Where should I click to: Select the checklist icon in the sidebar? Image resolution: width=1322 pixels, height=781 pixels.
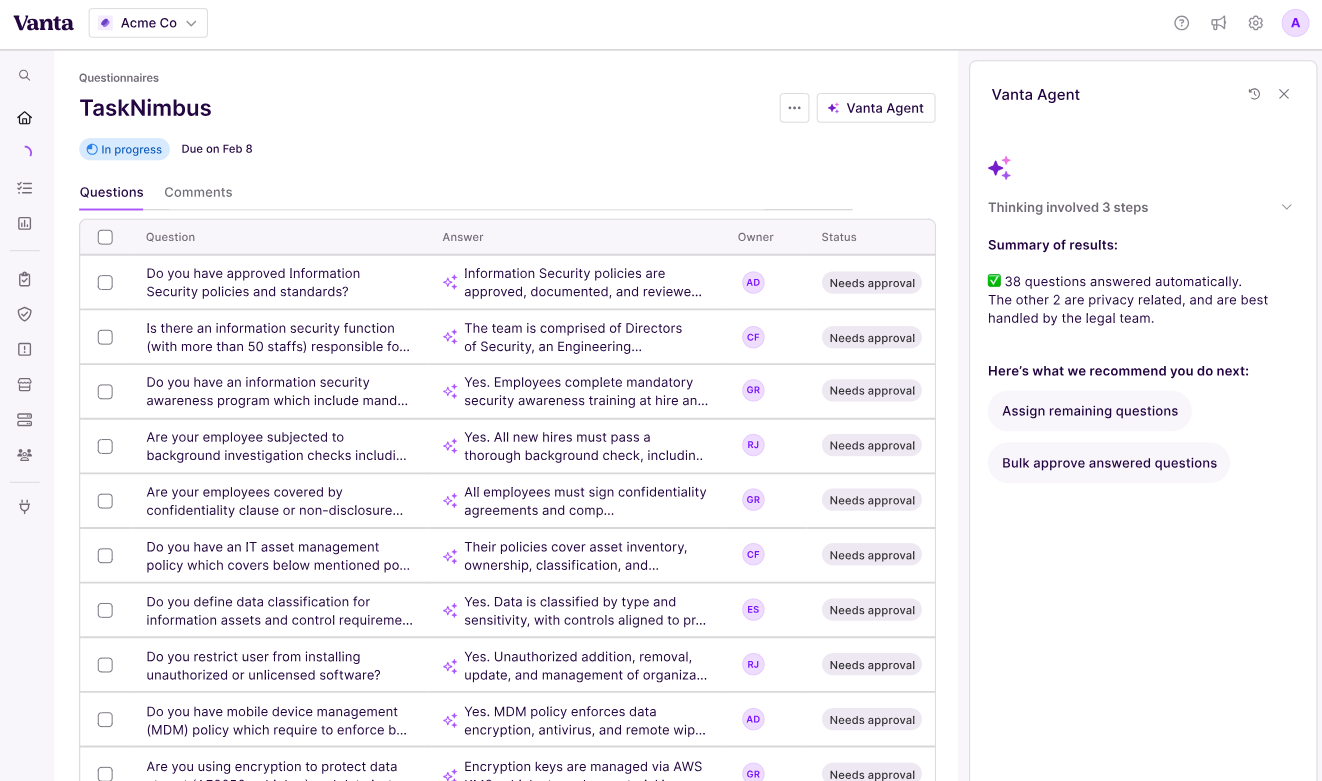click(x=24, y=187)
